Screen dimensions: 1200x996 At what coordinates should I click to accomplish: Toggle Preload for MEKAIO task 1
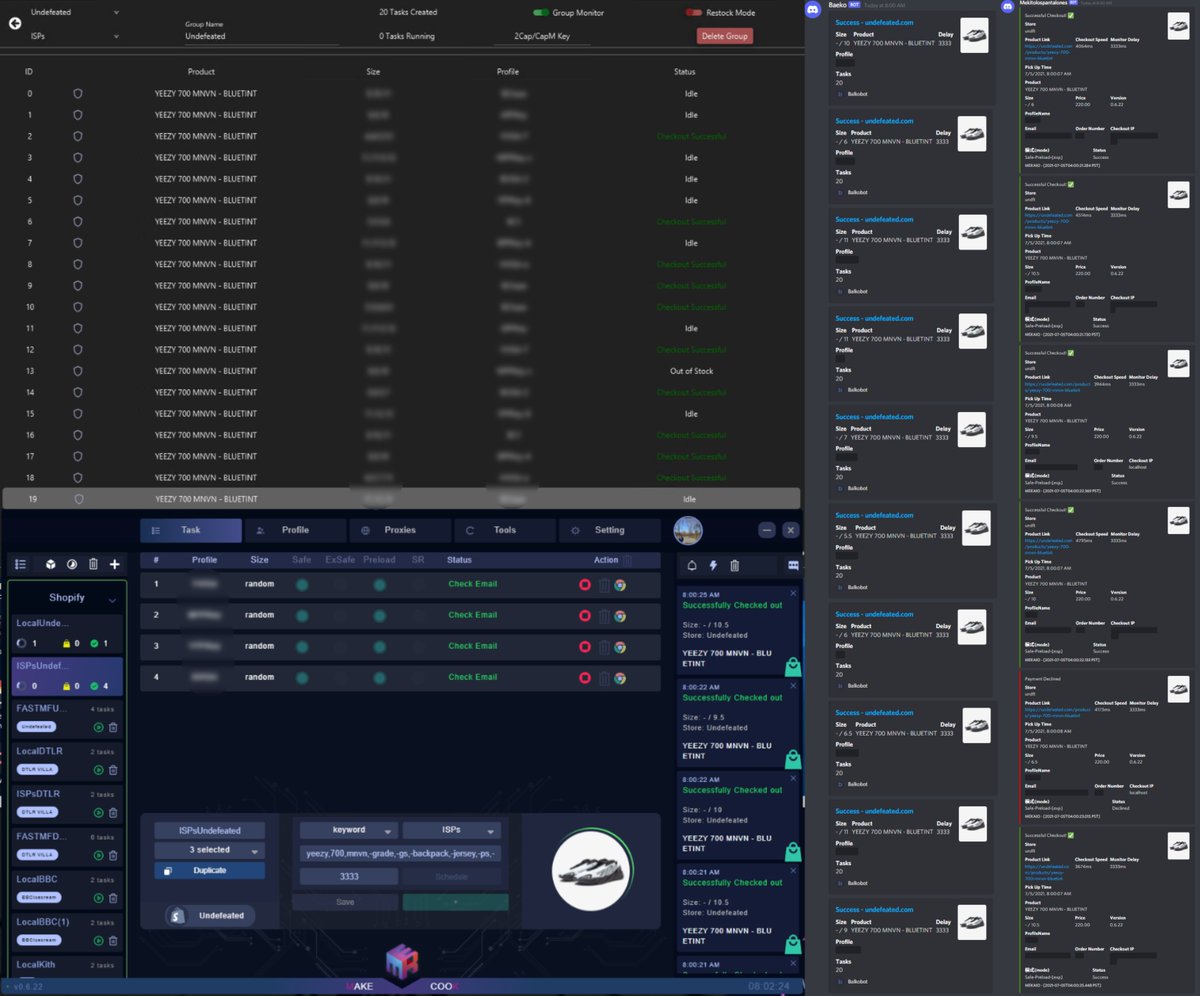tap(379, 584)
